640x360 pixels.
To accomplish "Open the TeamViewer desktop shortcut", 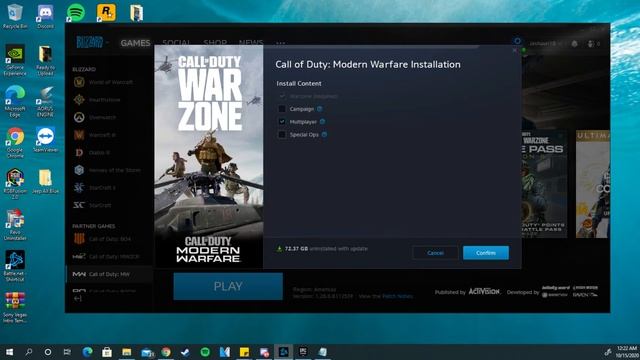I will point(45,140).
